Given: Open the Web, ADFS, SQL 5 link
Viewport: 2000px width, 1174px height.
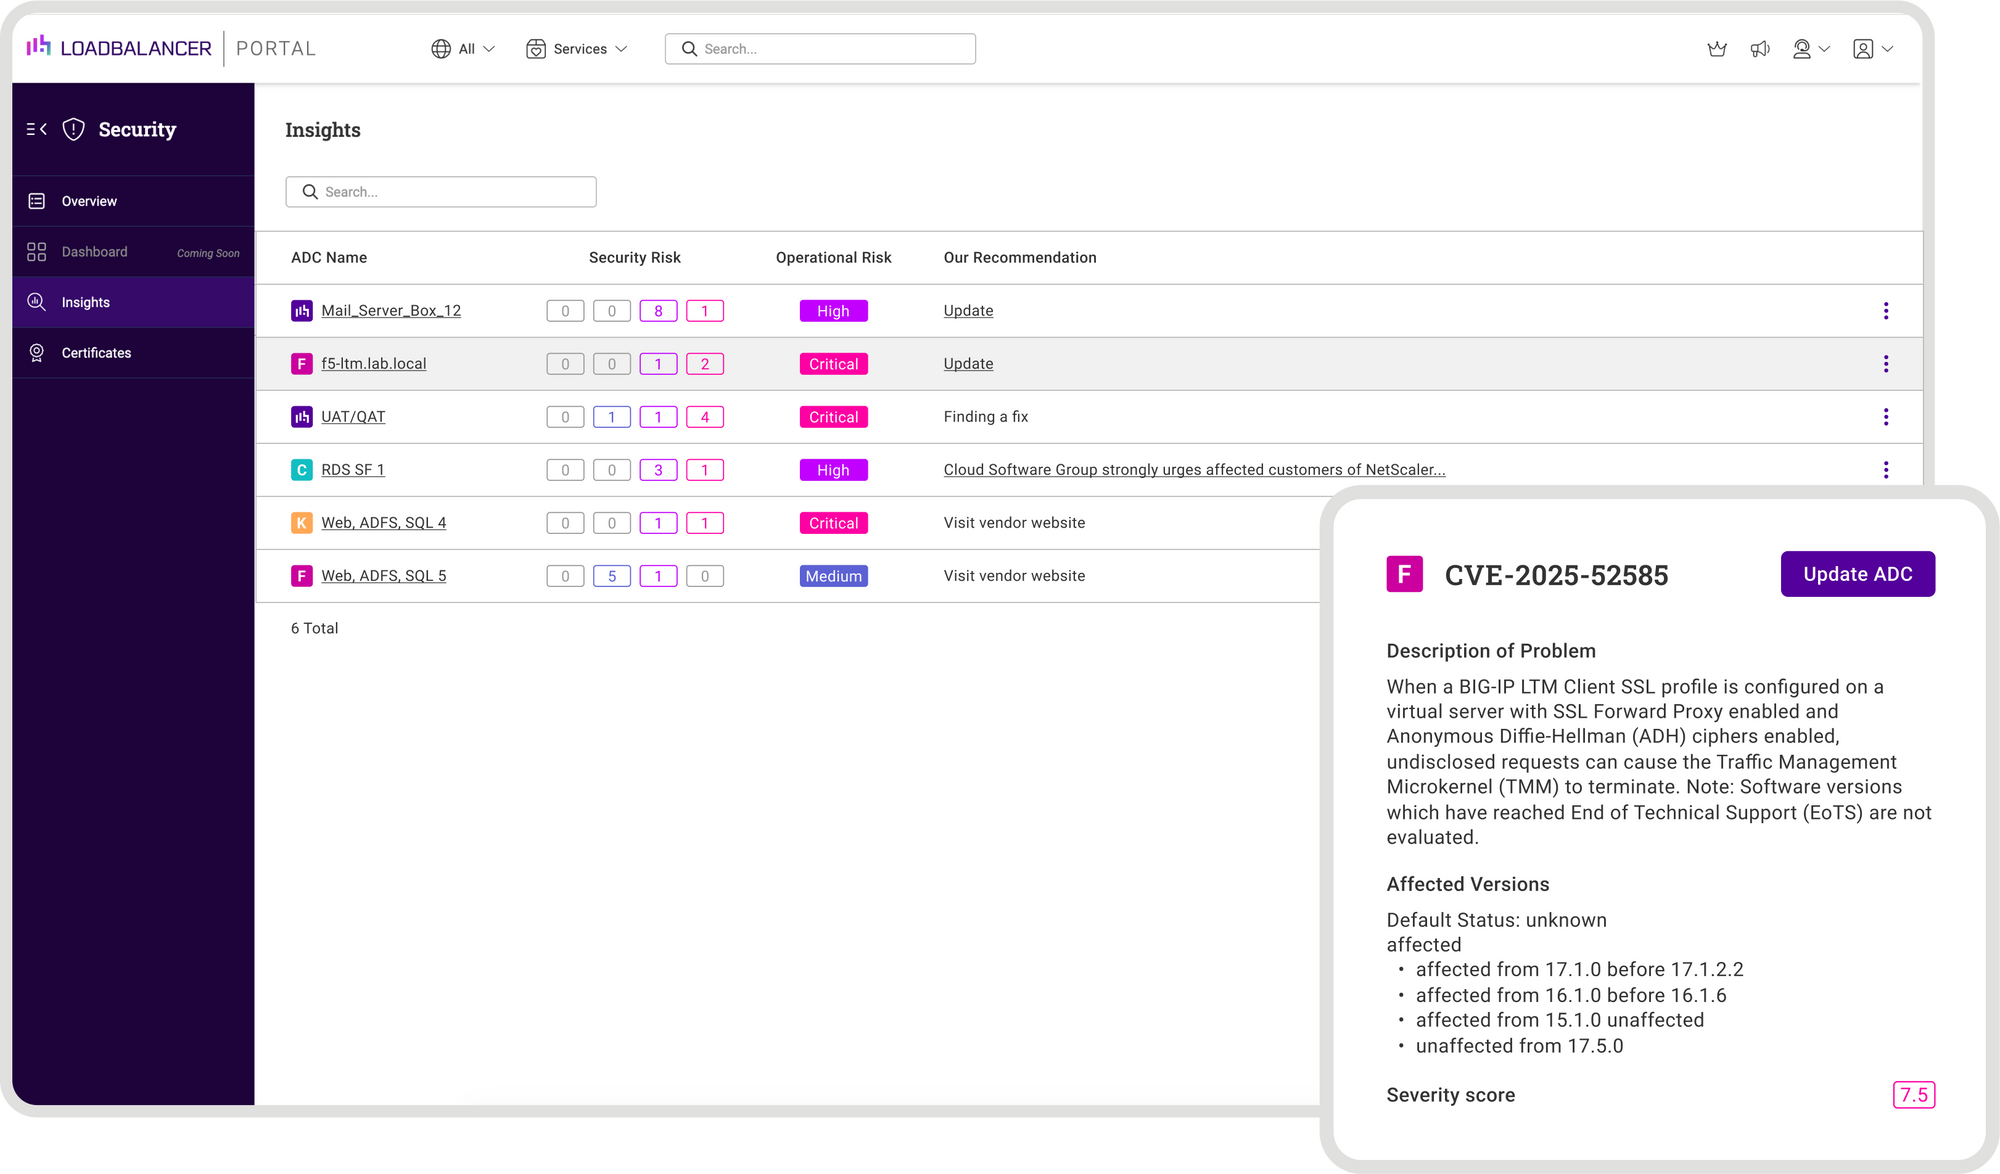Looking at the screenshot, I should [x=384, y=576].
